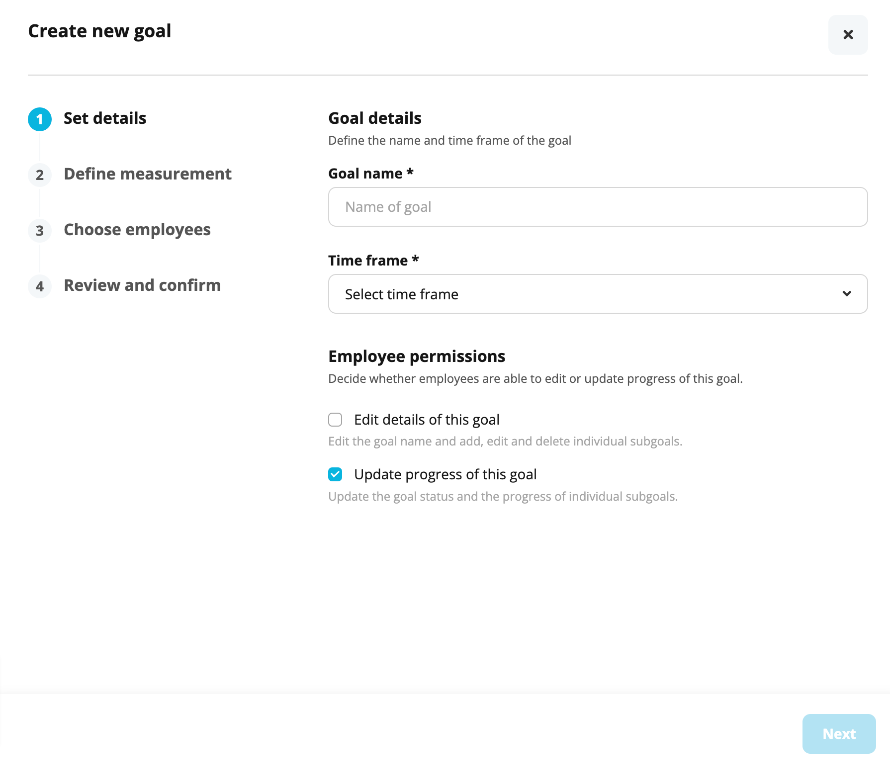Click the Goal name field label

point(371,174)
